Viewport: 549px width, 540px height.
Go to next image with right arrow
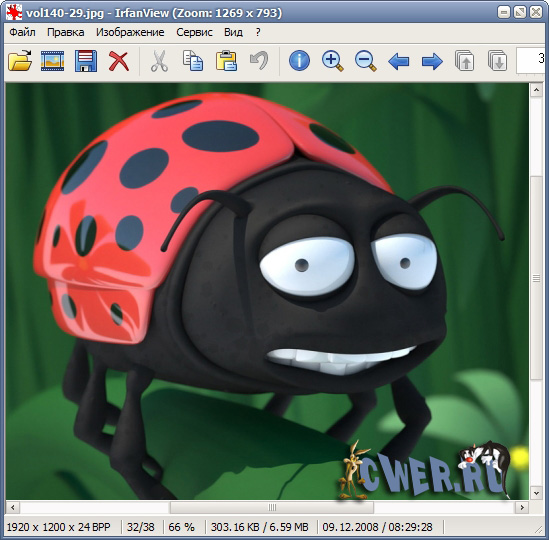(432, 61)
